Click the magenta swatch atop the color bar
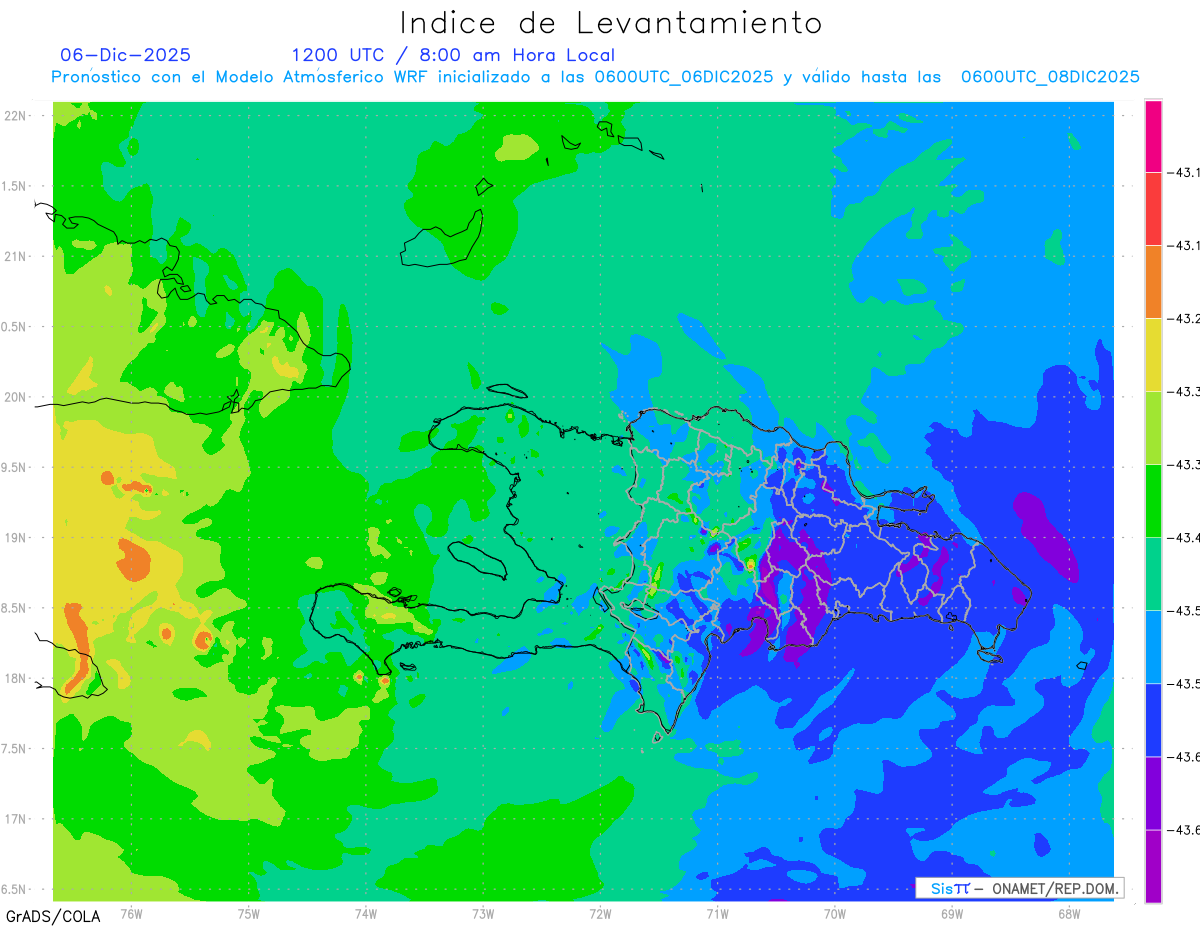Image resolution: width=1200 pixels, height=927 pixels. click(x=1153, y=136)
